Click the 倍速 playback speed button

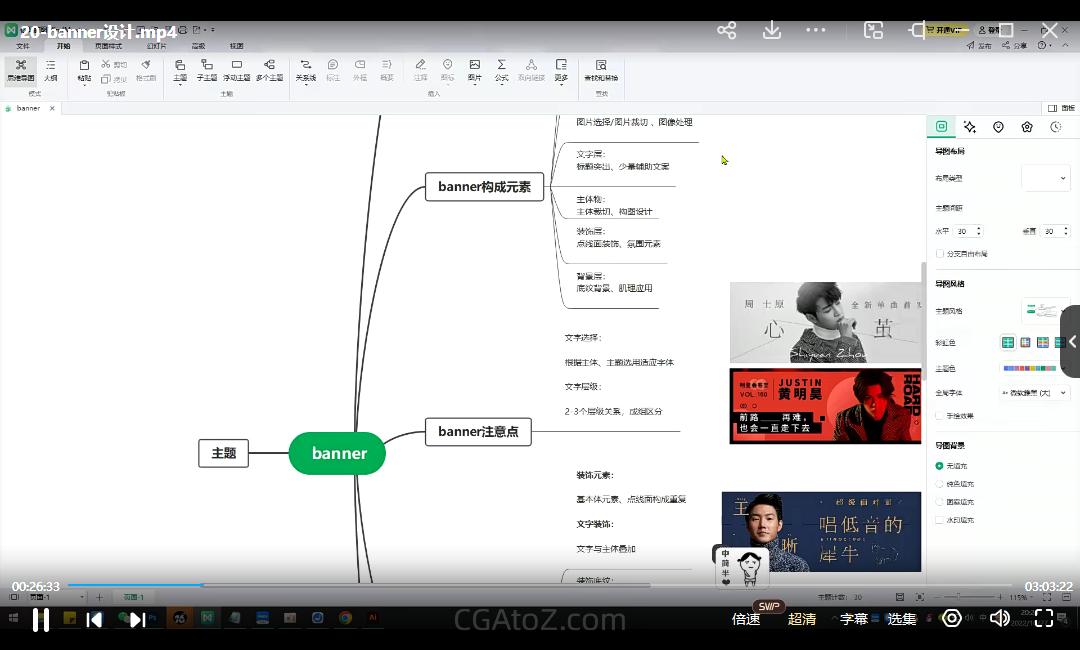[746, 619]
